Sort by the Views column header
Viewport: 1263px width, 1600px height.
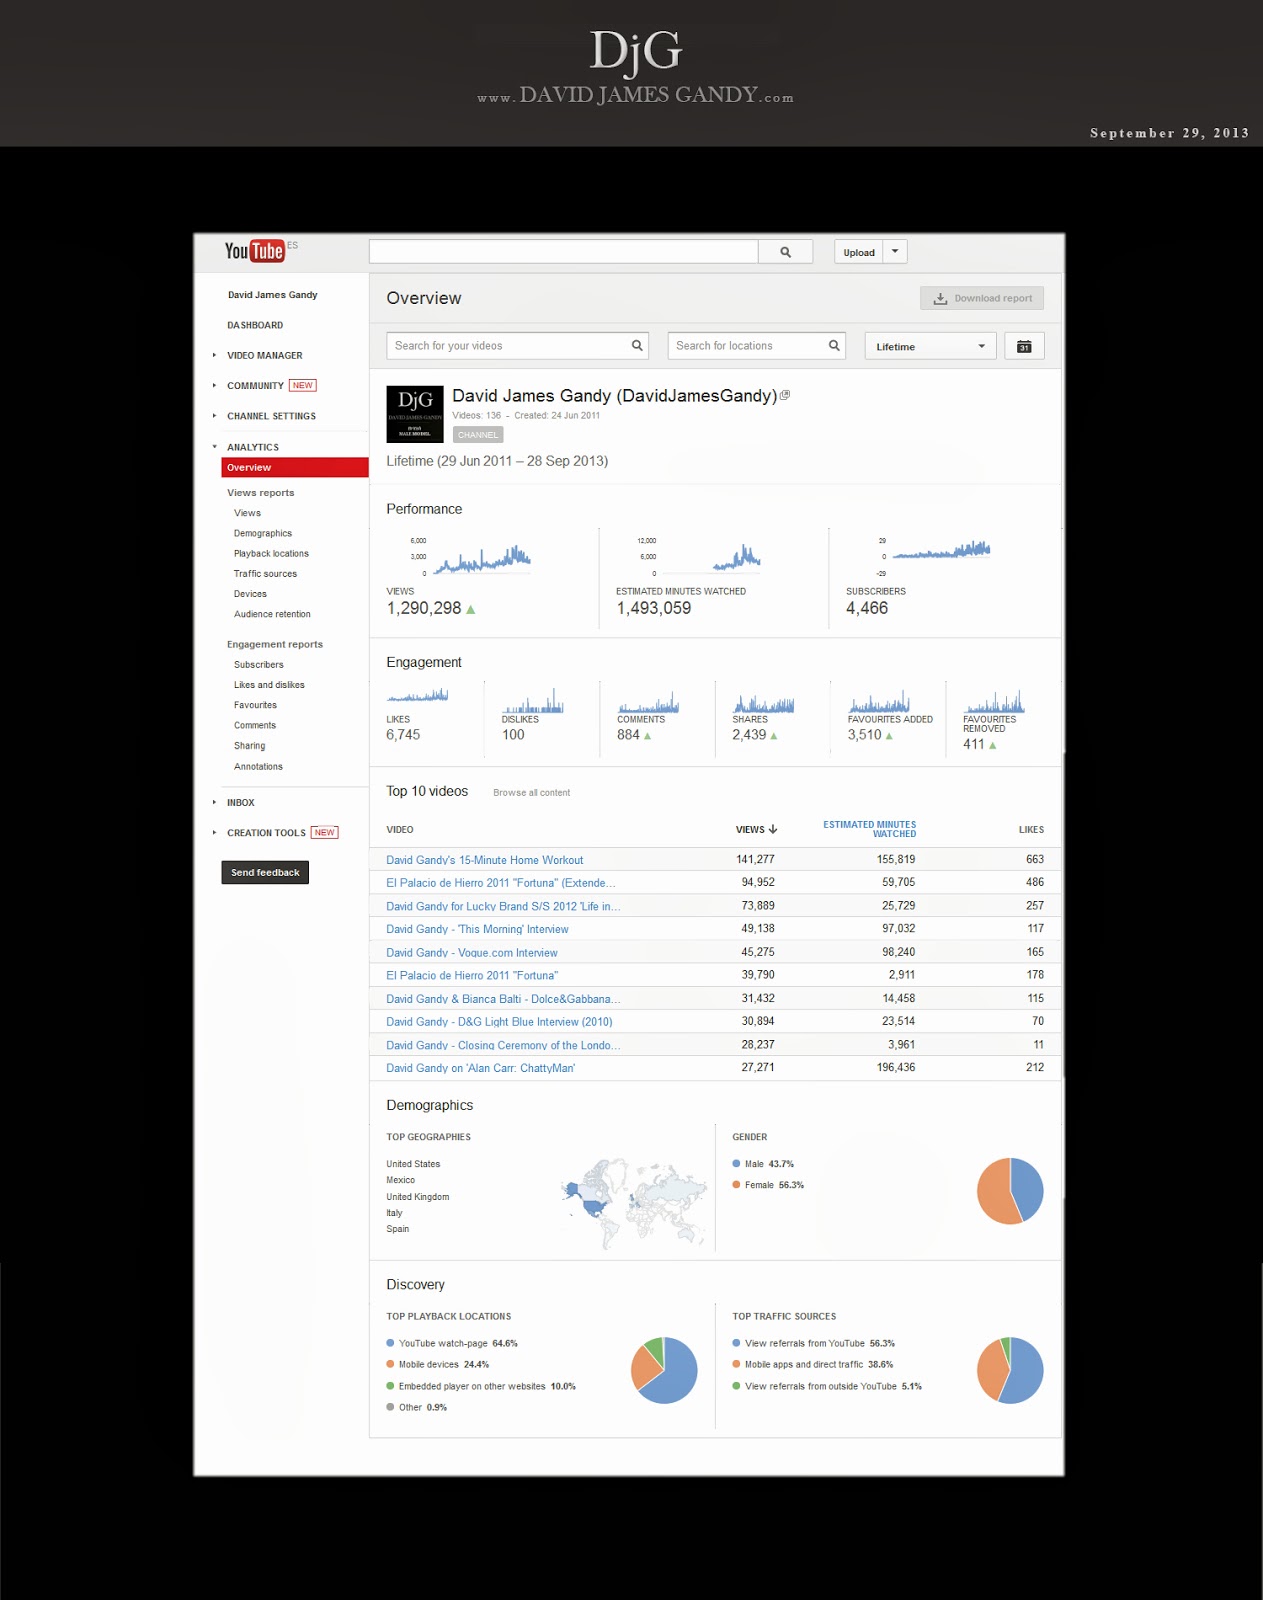coord(756,829)
